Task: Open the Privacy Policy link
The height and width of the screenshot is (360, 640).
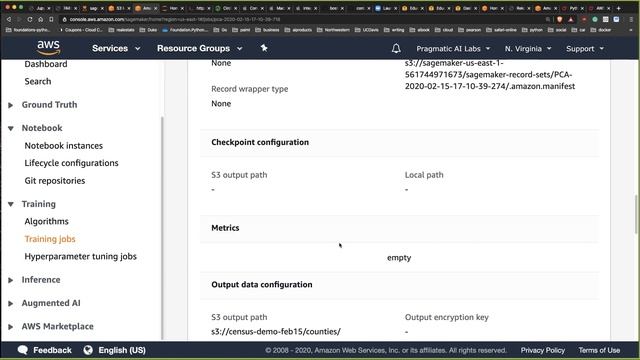Action: pyautogui.click(x=542, y=350)
